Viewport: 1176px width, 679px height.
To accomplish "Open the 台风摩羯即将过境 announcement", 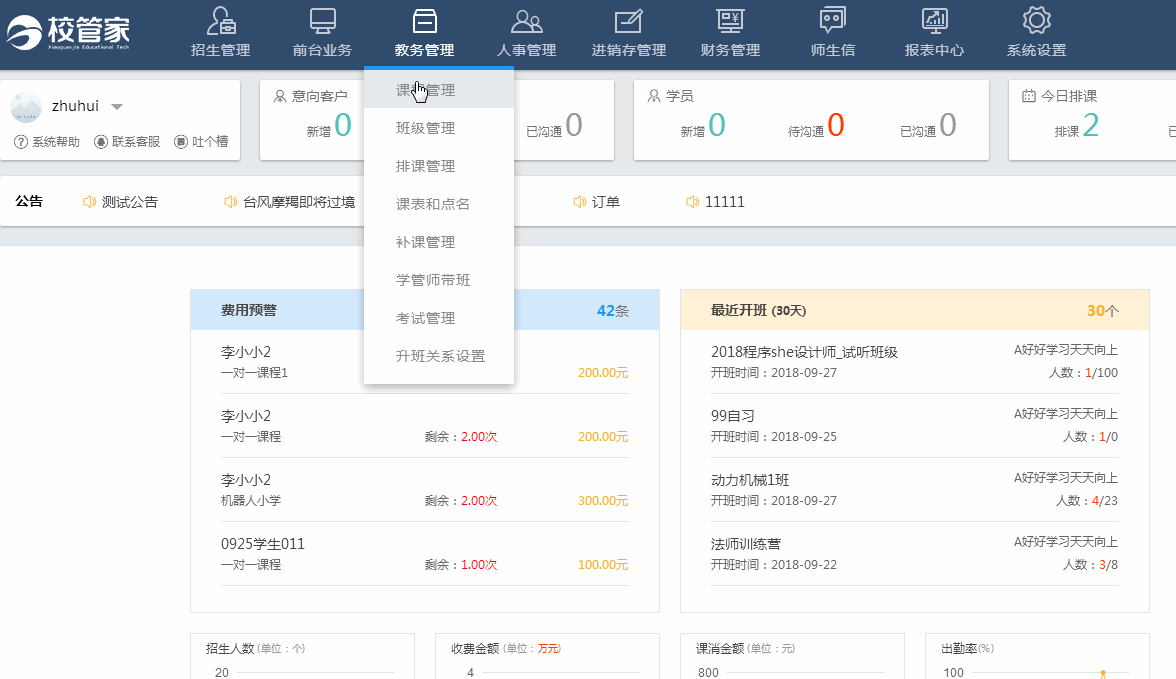I will [298, 202].
